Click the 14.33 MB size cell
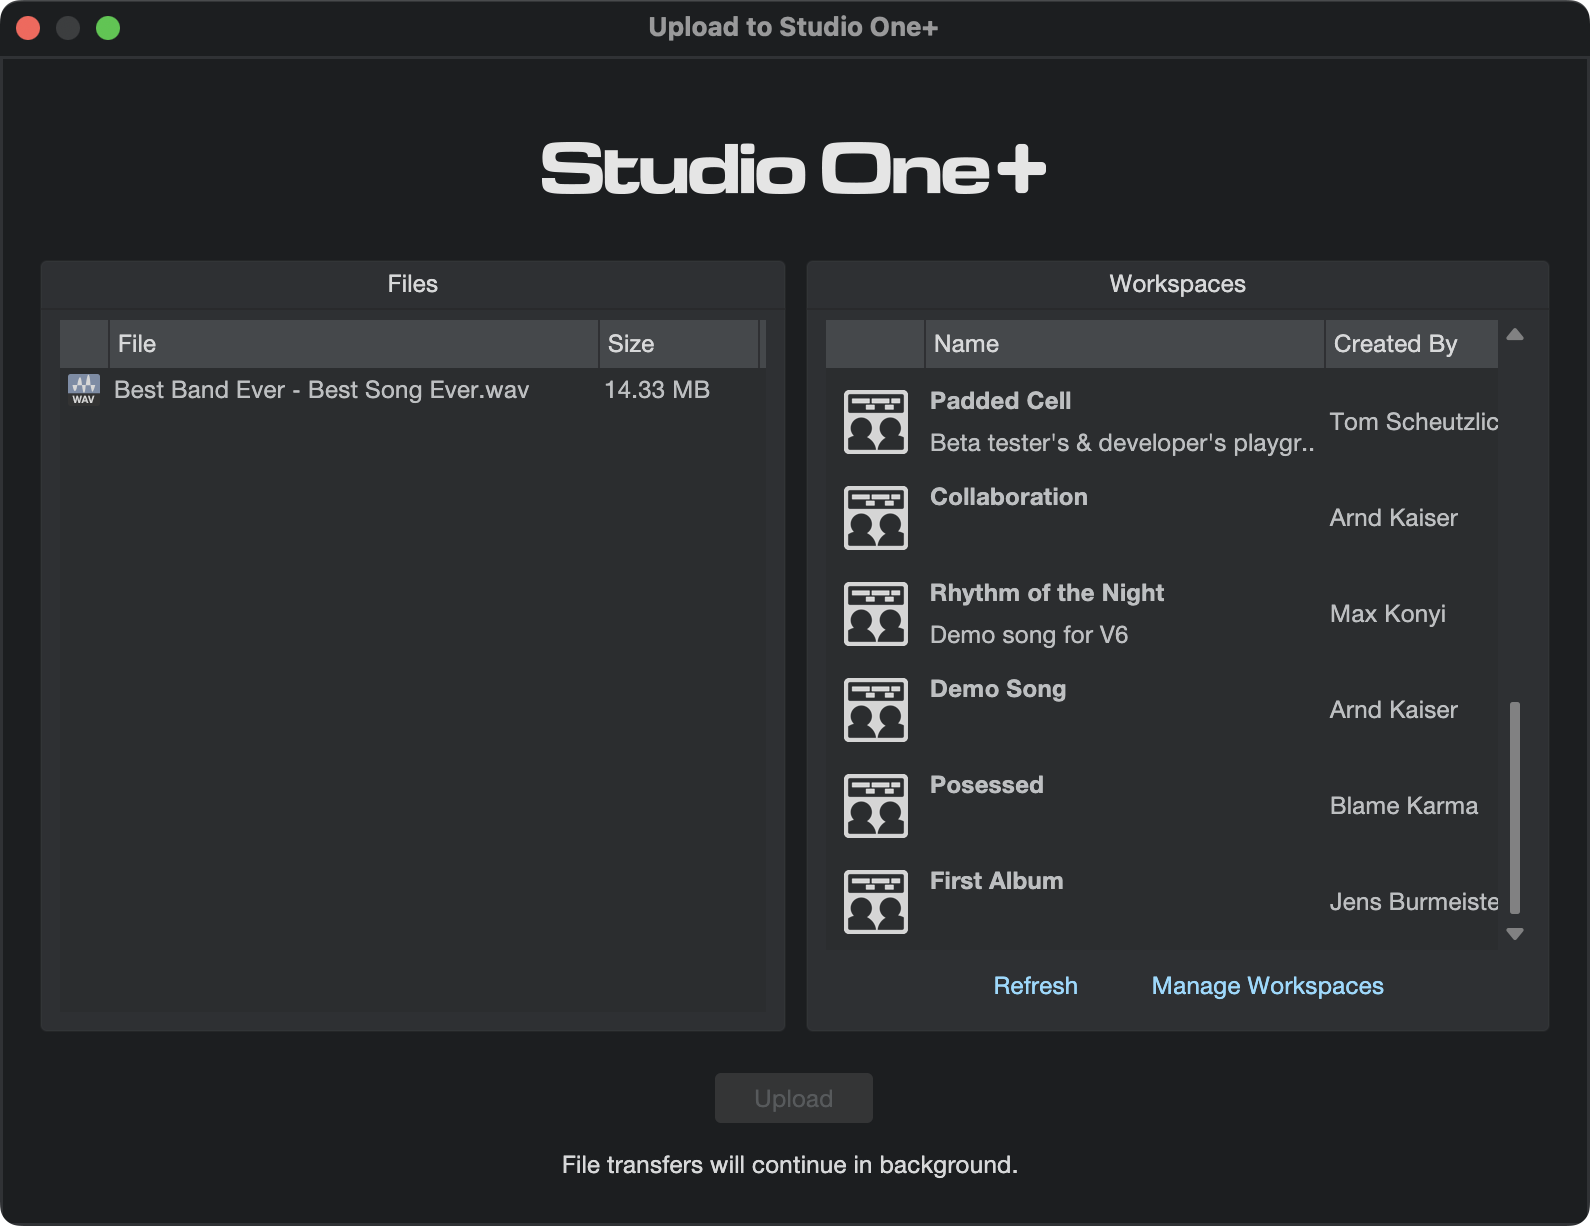The image size is (1590, 1226). click(657, 390)
